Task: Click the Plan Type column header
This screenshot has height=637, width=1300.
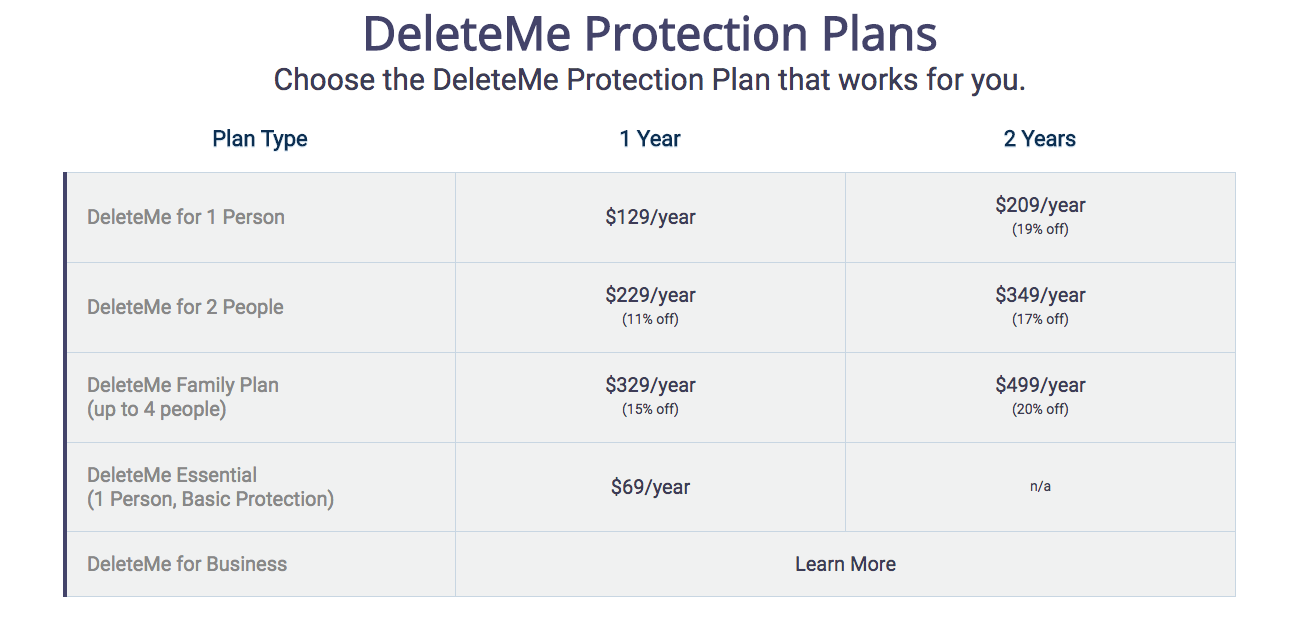Action: (x=260, y=139)
